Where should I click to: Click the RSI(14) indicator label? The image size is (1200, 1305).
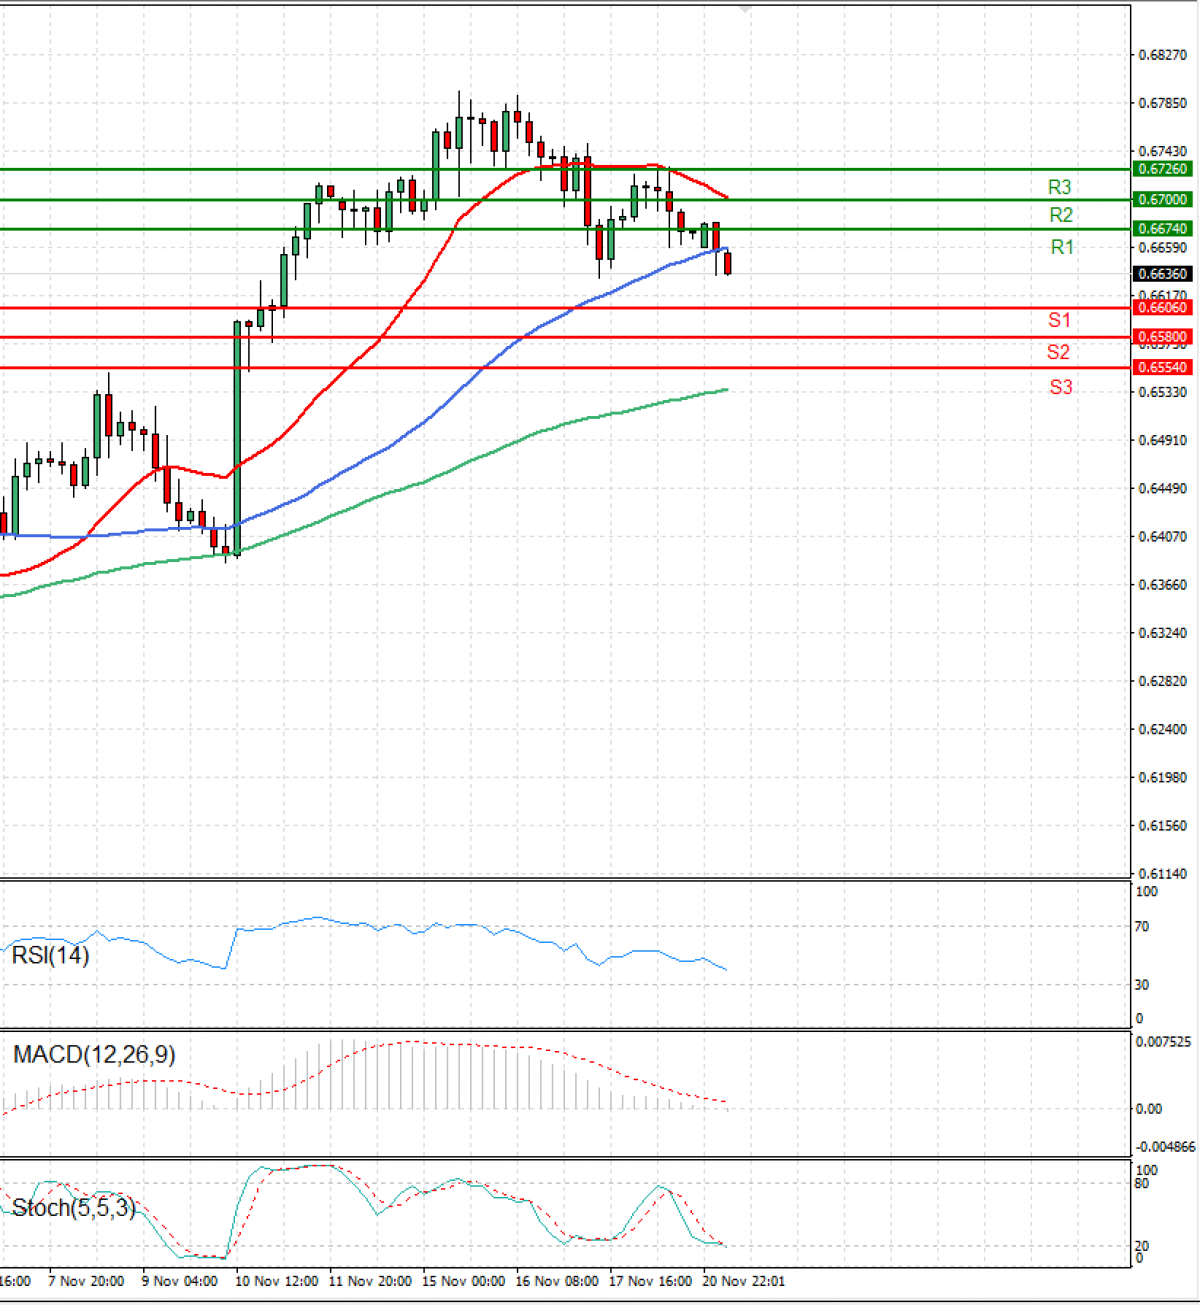point(50,955)
